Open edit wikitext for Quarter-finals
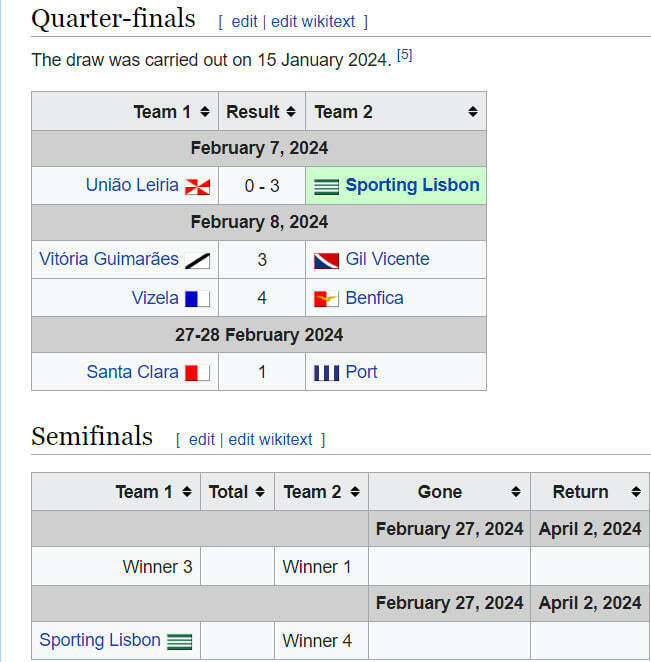 [315, 21]
